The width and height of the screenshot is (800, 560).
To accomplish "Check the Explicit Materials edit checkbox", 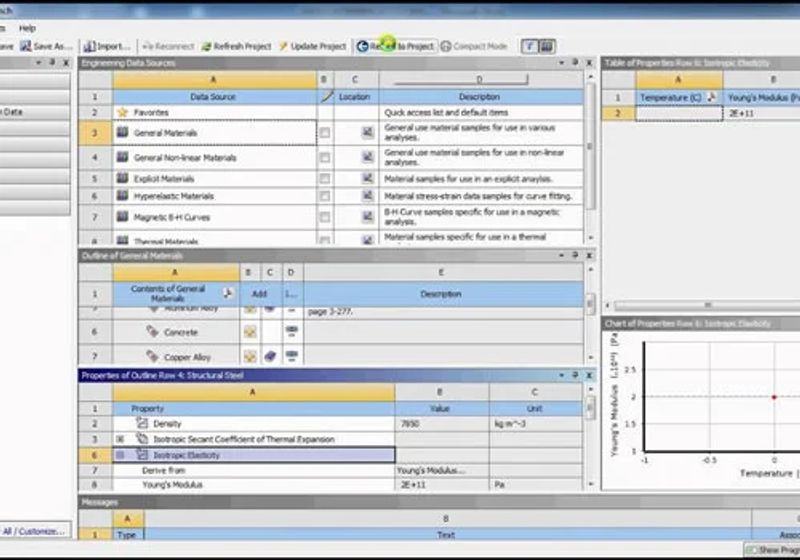I will 324,179.
